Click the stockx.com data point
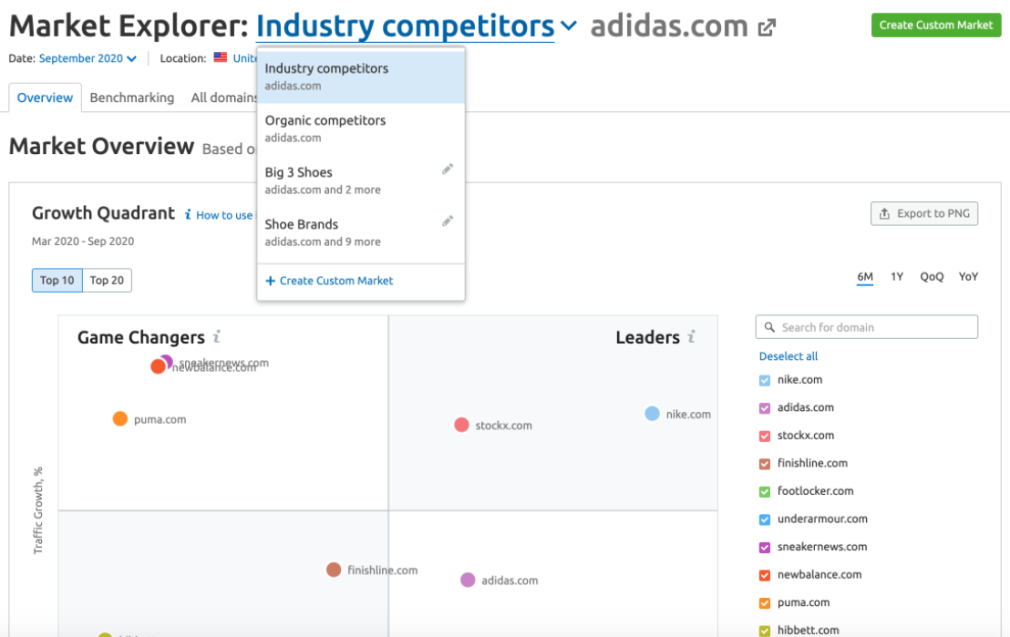 pos(461,425)
